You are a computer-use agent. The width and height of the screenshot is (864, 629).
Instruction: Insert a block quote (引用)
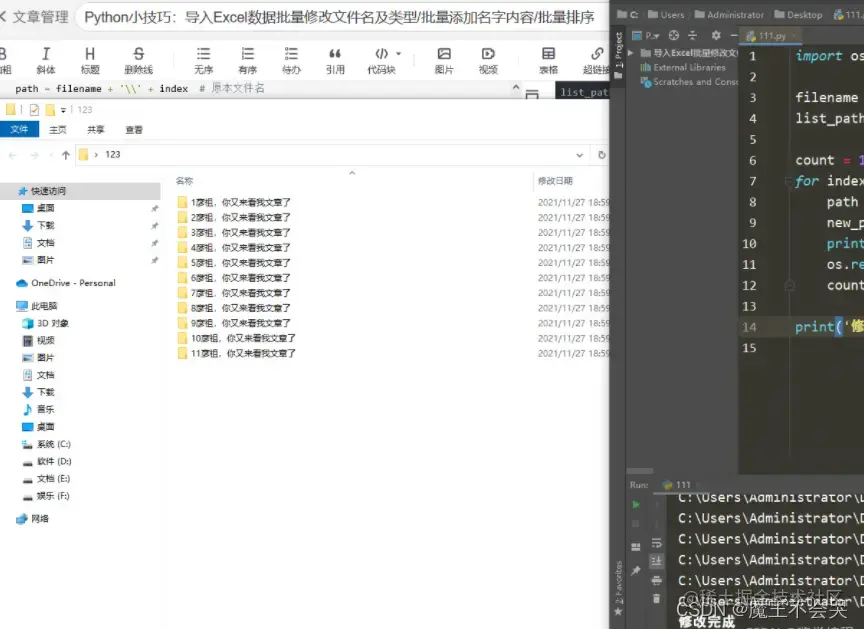[x=335, y=60]
